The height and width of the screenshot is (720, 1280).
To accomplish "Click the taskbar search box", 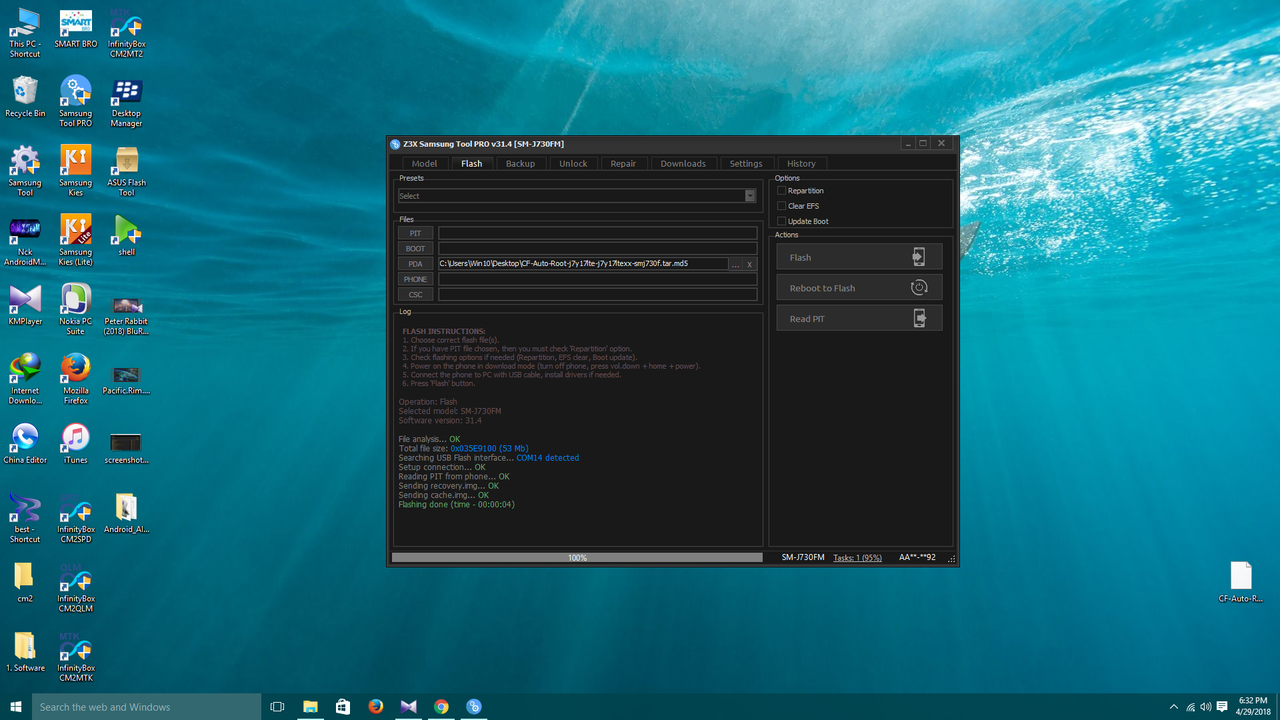I will tap(147, 707).
